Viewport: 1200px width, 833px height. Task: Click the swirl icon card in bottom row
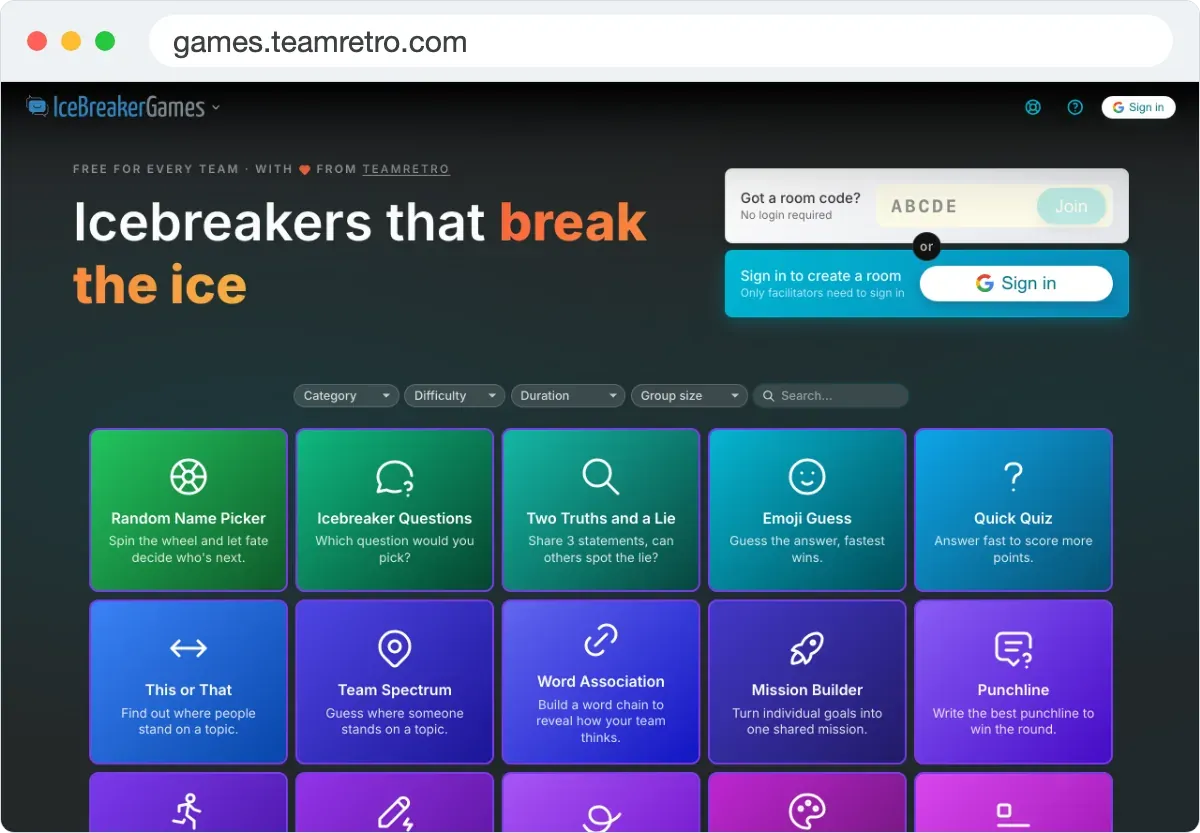[601, 802]
